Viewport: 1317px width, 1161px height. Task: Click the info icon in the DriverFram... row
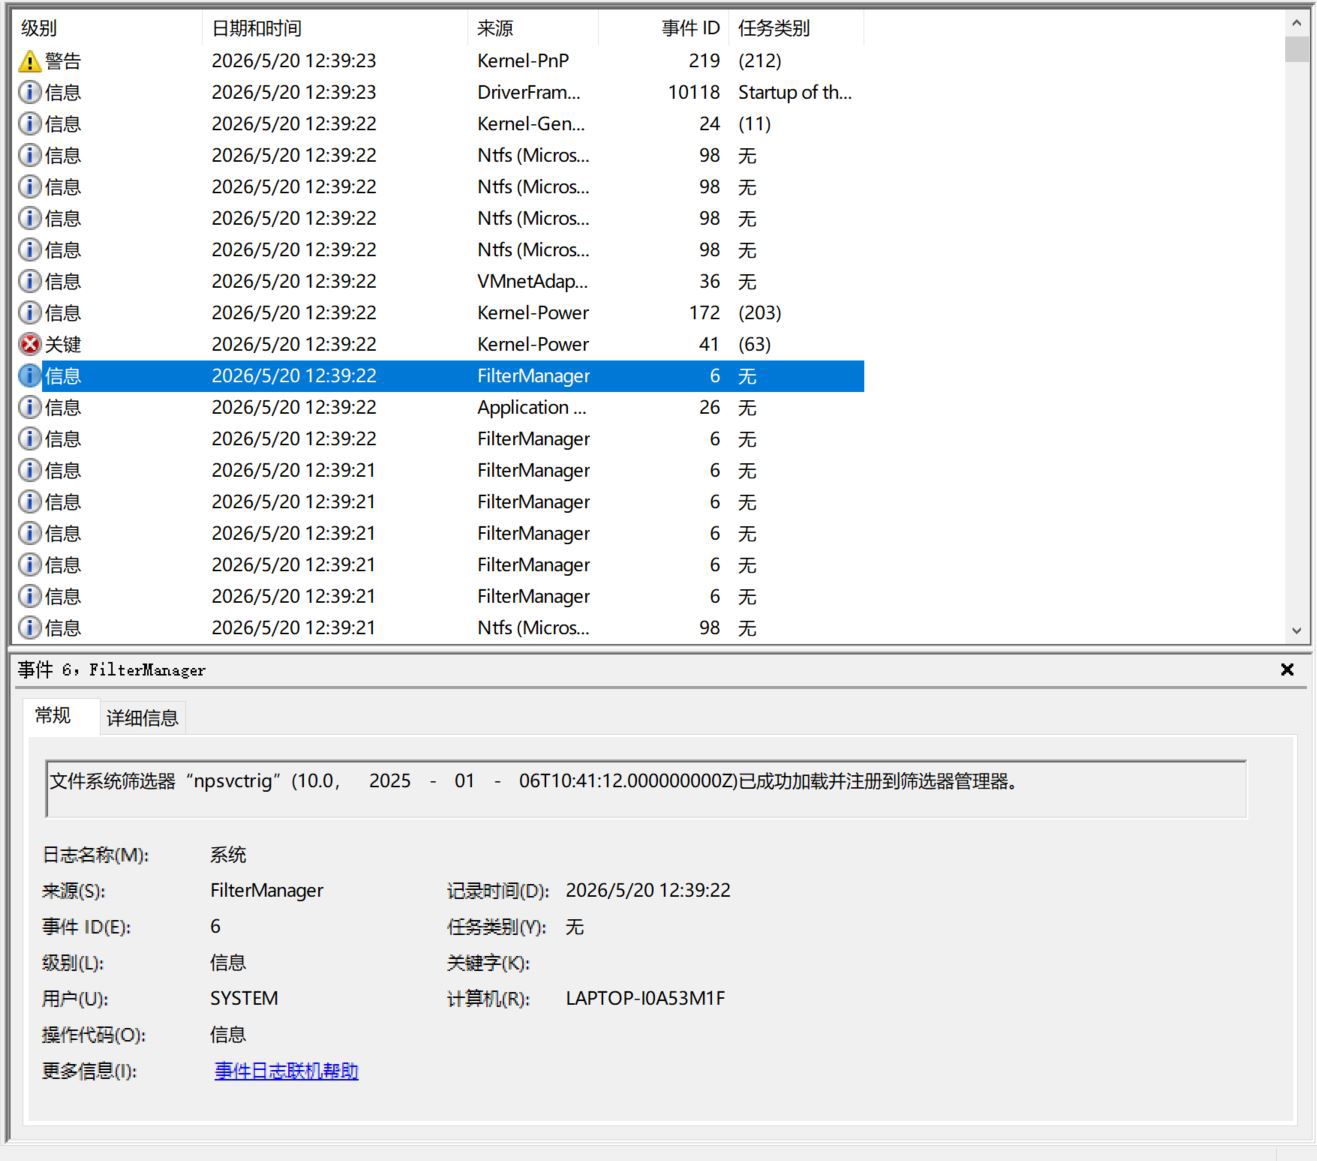point(30,92)
